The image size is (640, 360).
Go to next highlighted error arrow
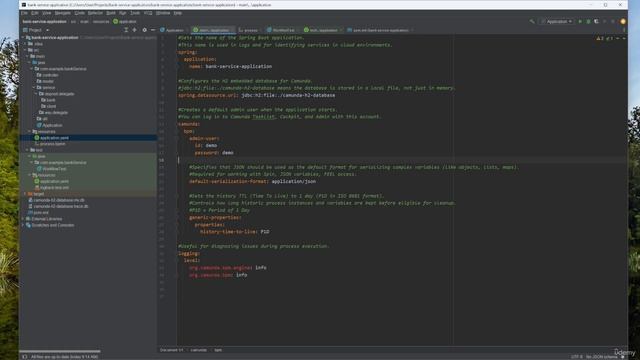coord(623,38)
